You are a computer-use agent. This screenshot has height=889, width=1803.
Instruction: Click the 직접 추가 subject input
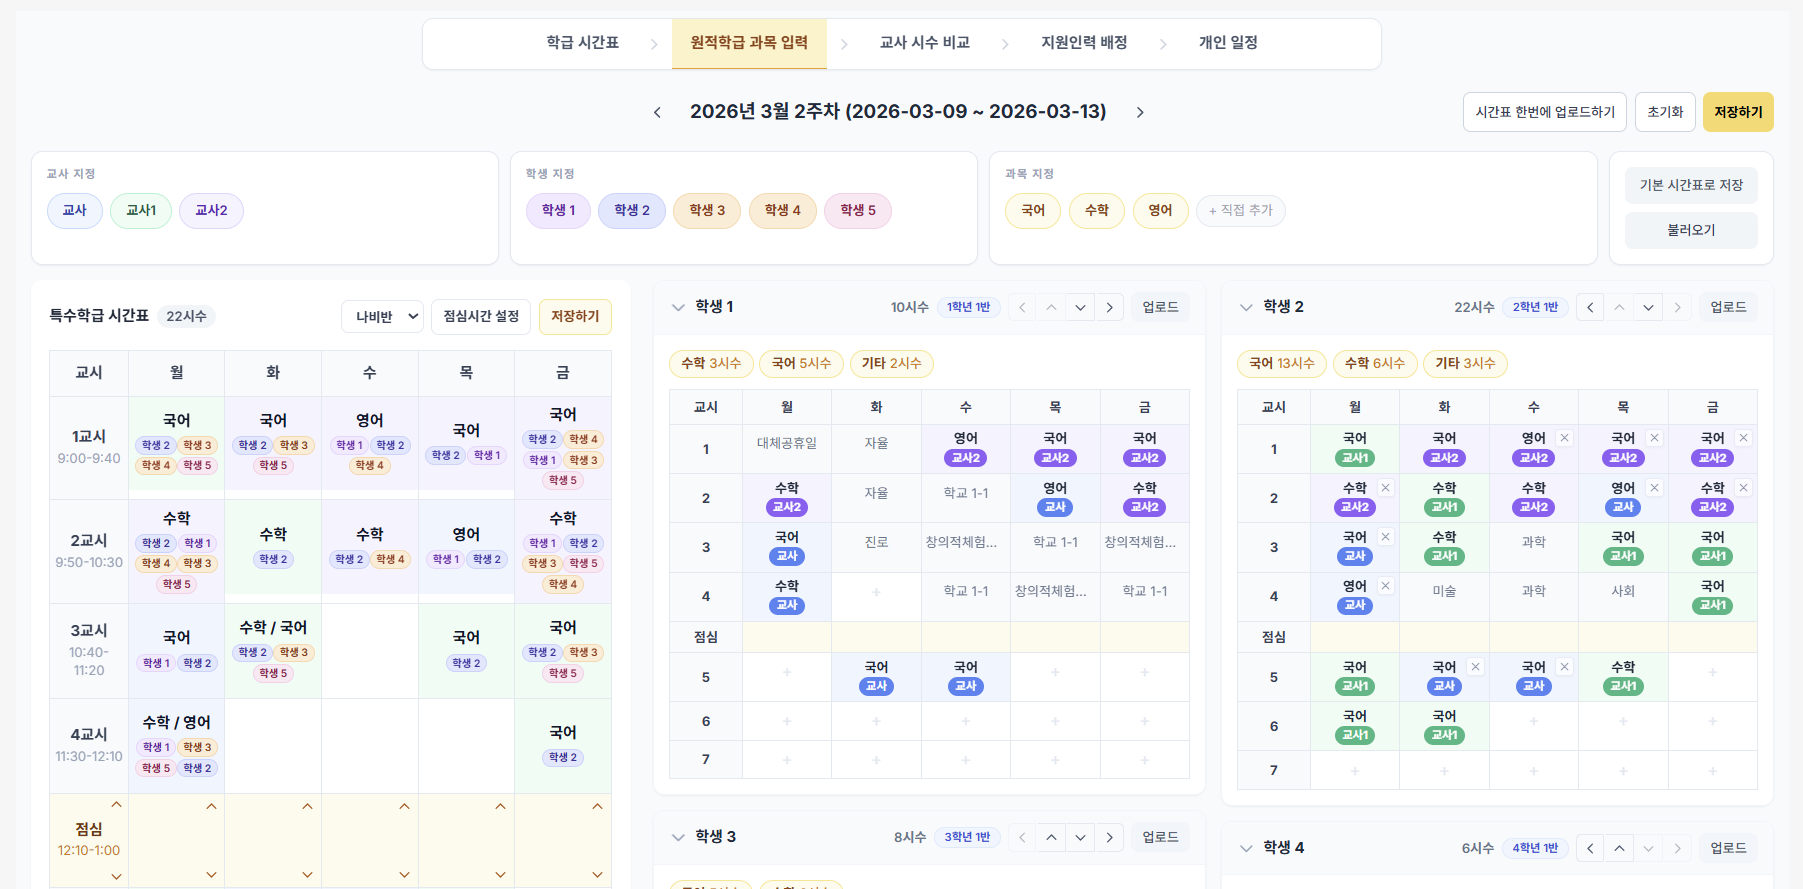coord(1240,211)
